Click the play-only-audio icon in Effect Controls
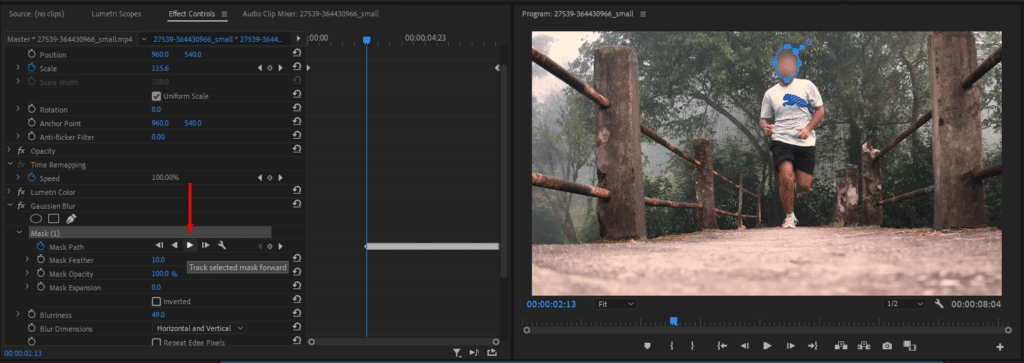 click(474, 353)
